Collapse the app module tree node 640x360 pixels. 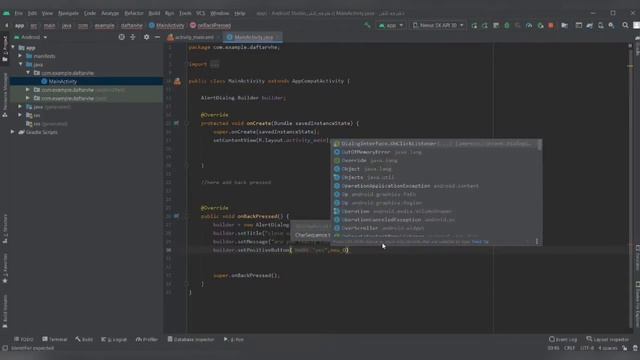click(13, 48)
